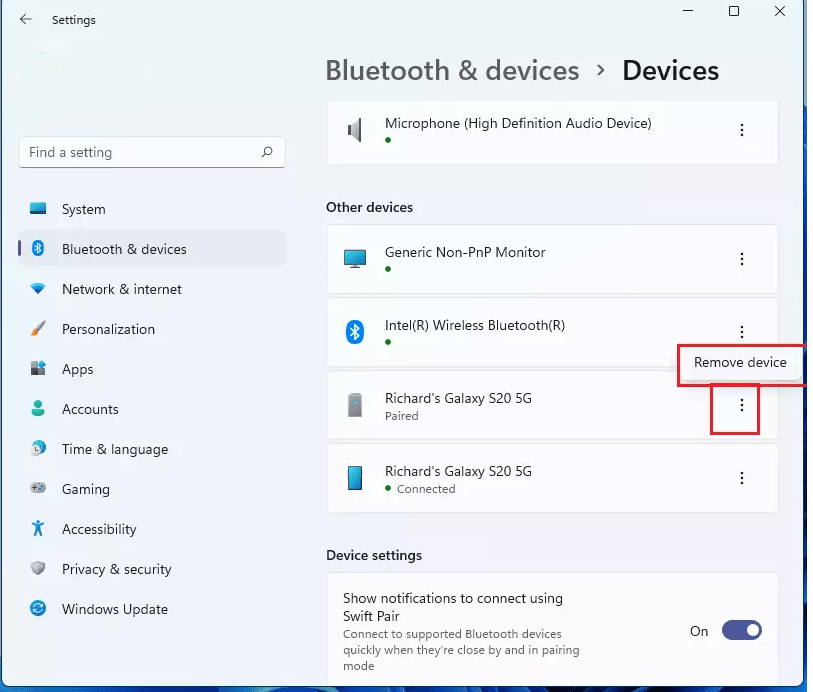Screen dimensions: 813x692
Task: Click the Device settings heading
Action: point(374,555)
